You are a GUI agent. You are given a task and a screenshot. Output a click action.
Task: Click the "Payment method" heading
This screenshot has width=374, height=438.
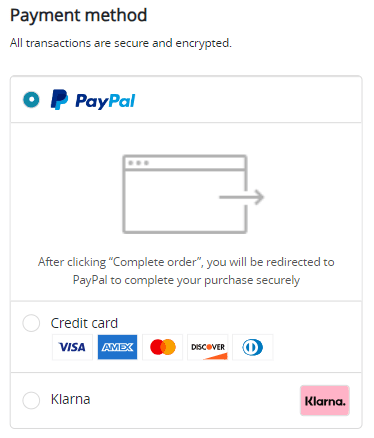click(79, 15)
